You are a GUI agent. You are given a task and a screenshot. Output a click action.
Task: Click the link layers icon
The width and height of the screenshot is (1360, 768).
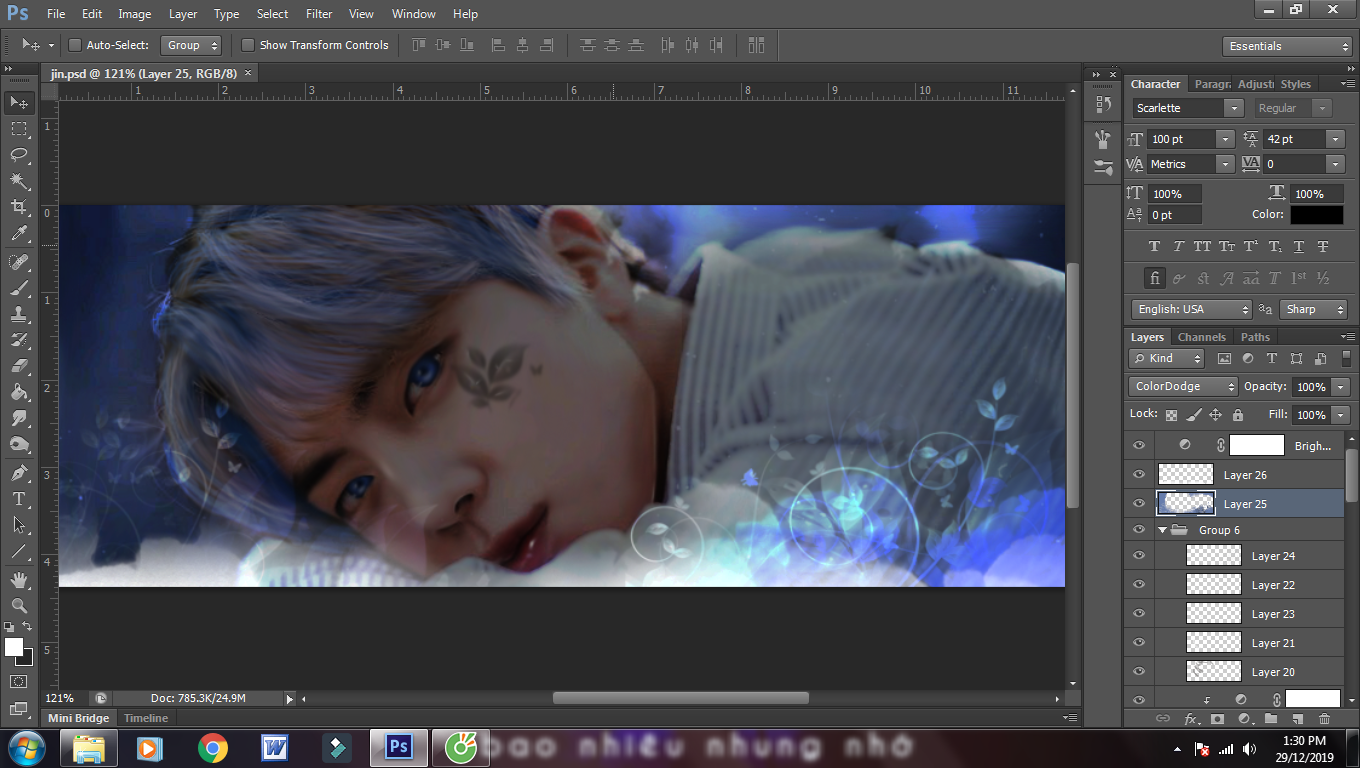coord(1163,719)
